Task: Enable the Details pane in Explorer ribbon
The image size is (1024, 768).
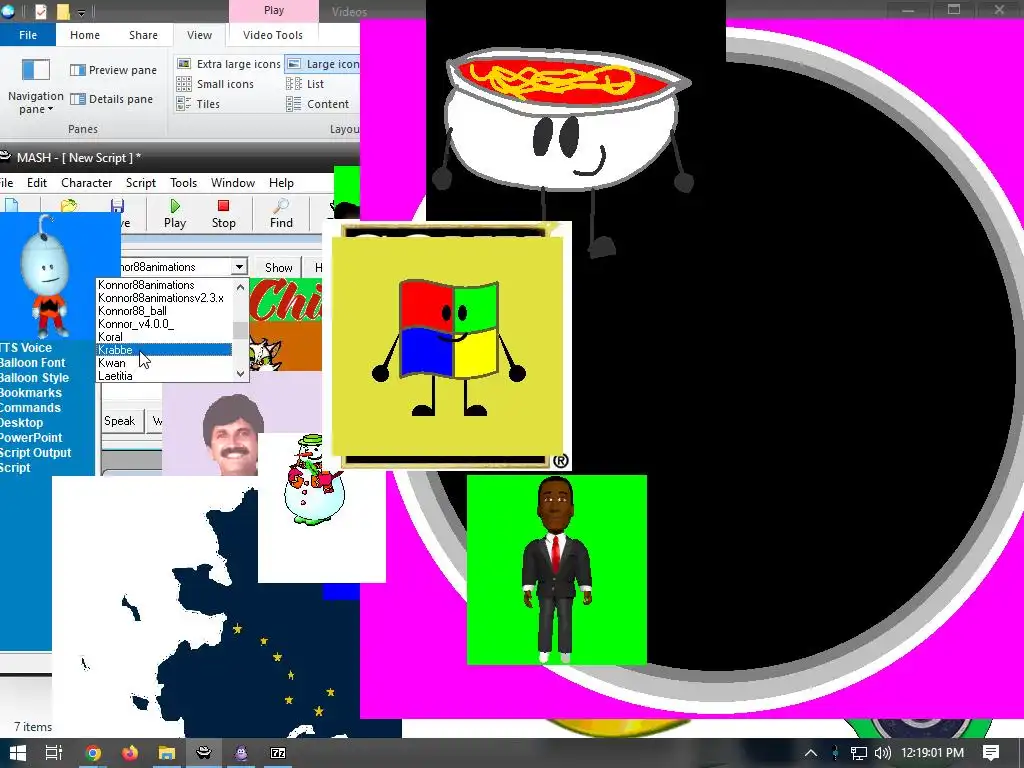Action: [x=112, y=99]
